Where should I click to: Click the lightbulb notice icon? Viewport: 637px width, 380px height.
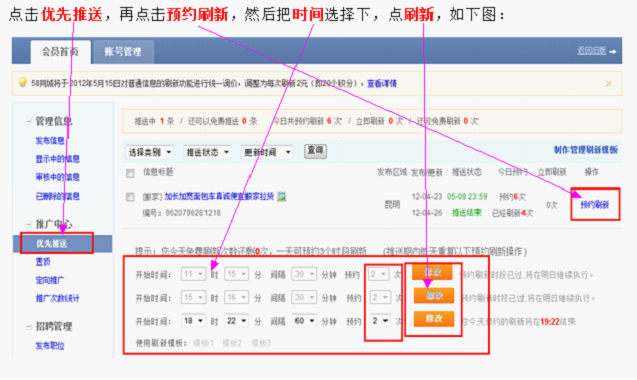click(23, 83)
